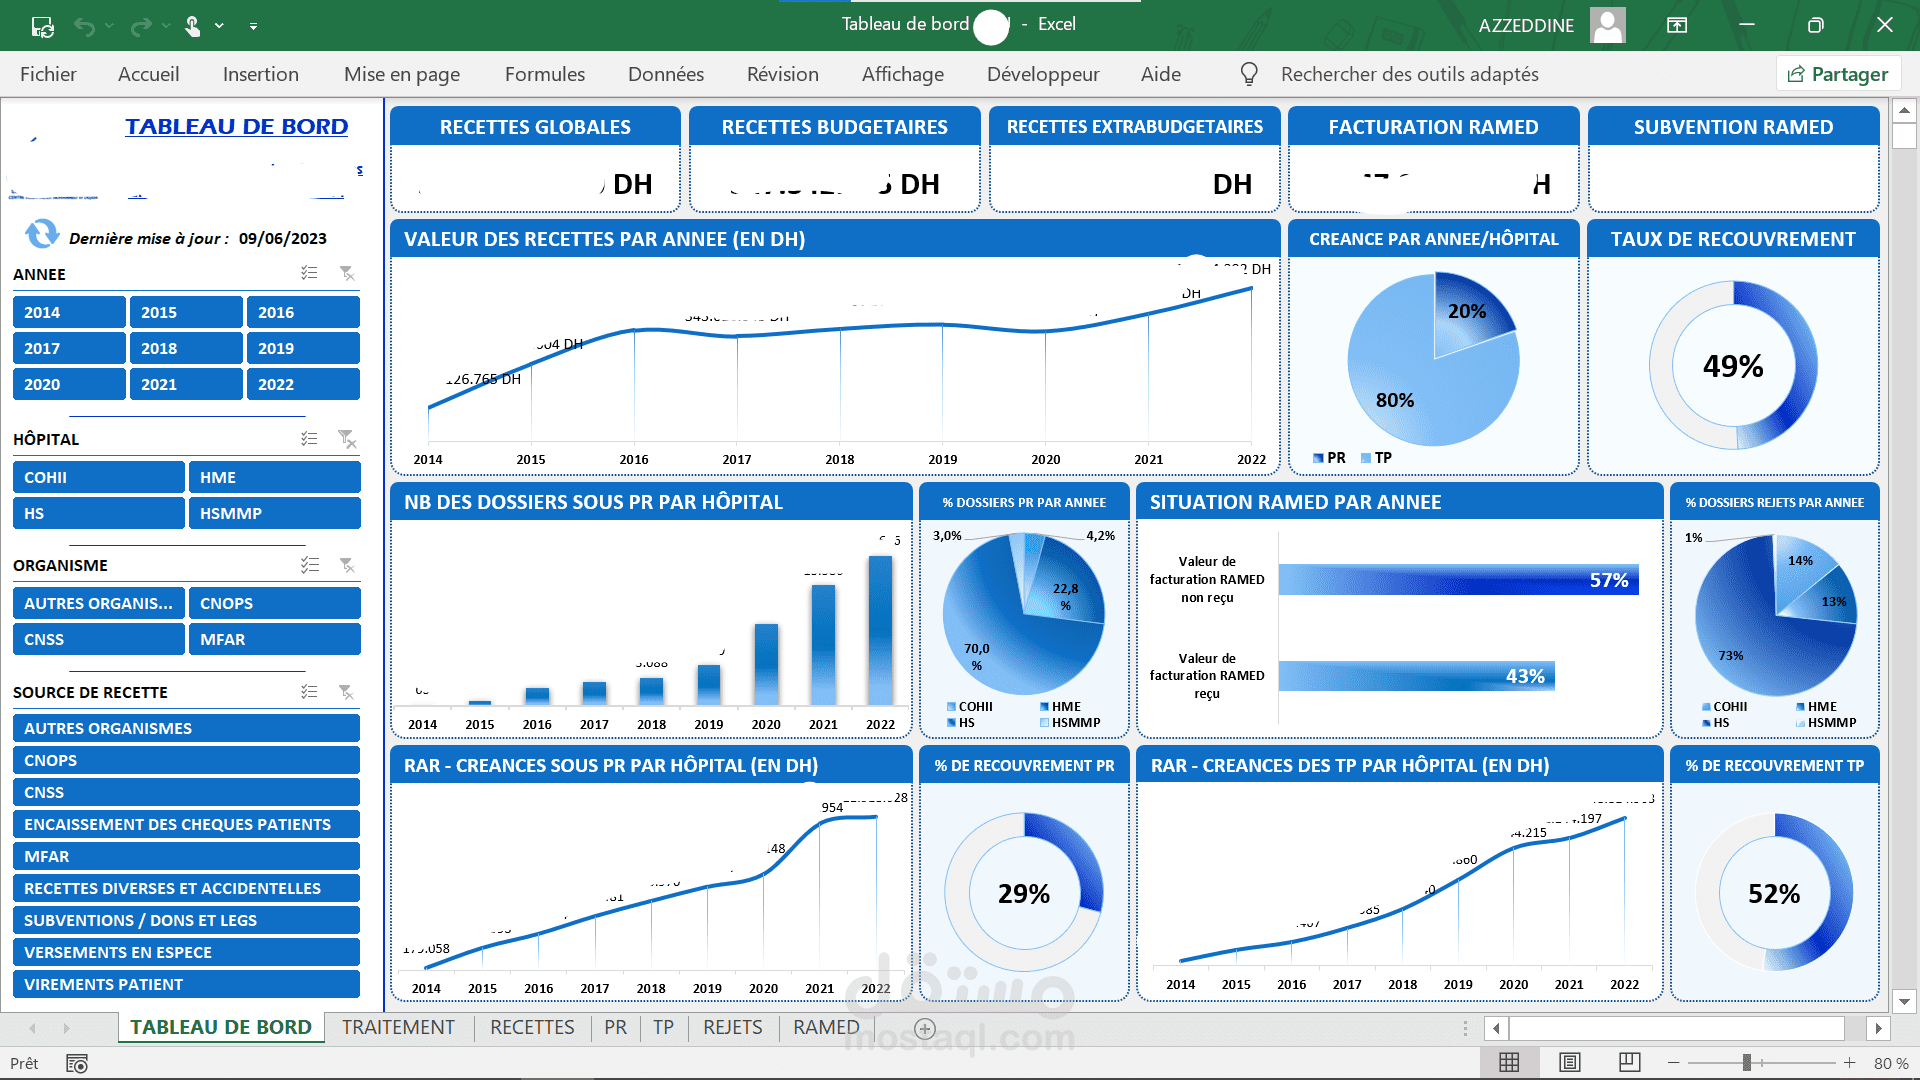Click vertical scrollbar down arrow
The image size is (1920, 1080).
[1904, 1001]
